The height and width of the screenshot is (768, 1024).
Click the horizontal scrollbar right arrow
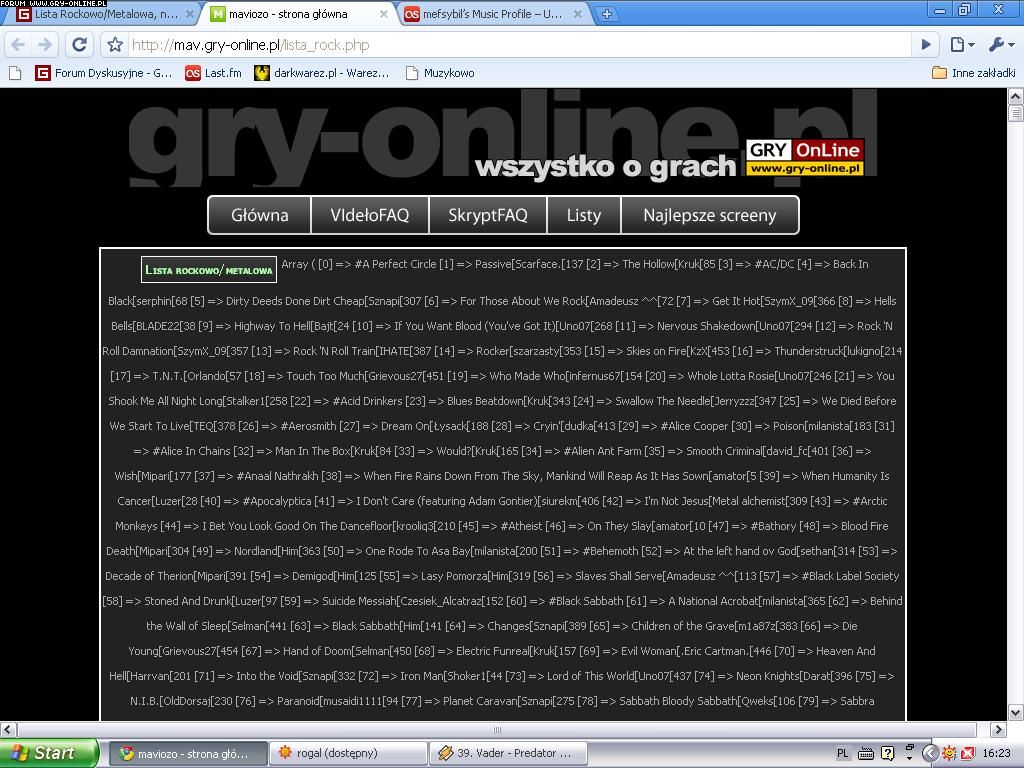999,729
